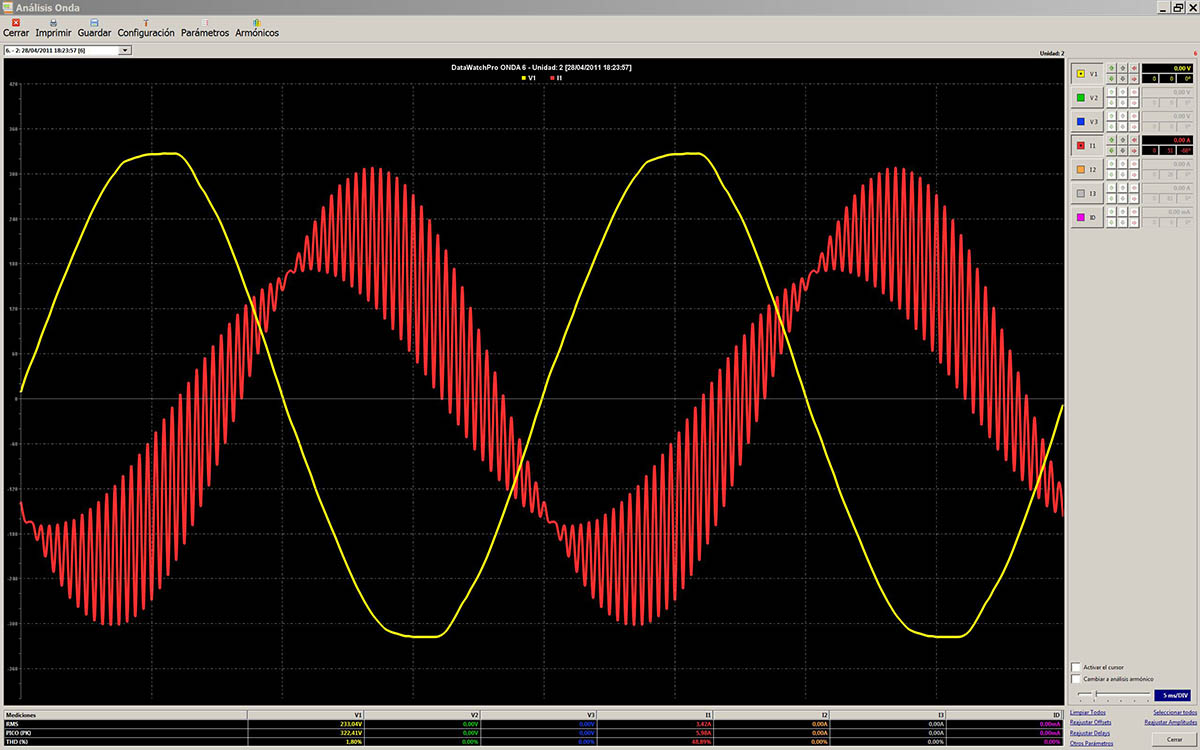1200x750 pixels.
Task: Enable the 'Activar el cursor' checkbox
Action: point(1076,667)
